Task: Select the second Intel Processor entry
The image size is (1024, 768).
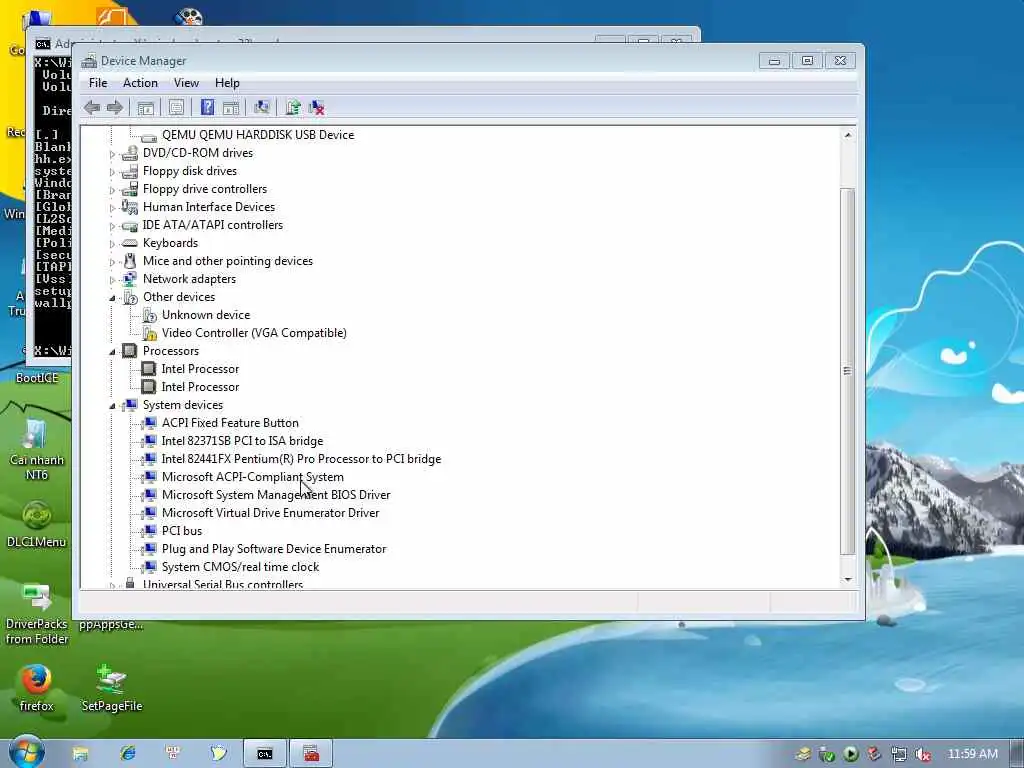Action: (x=200, y=387)
